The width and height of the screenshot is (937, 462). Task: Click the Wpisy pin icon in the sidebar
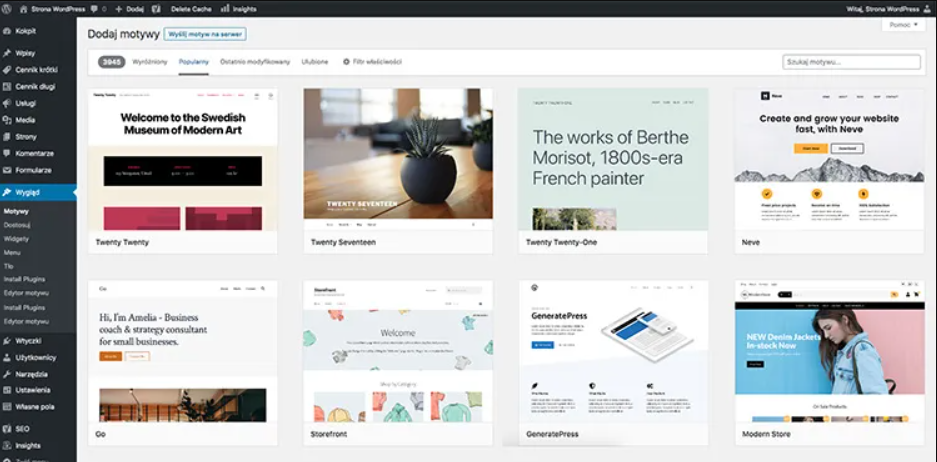pyautogui.click(x=7, y=53)
